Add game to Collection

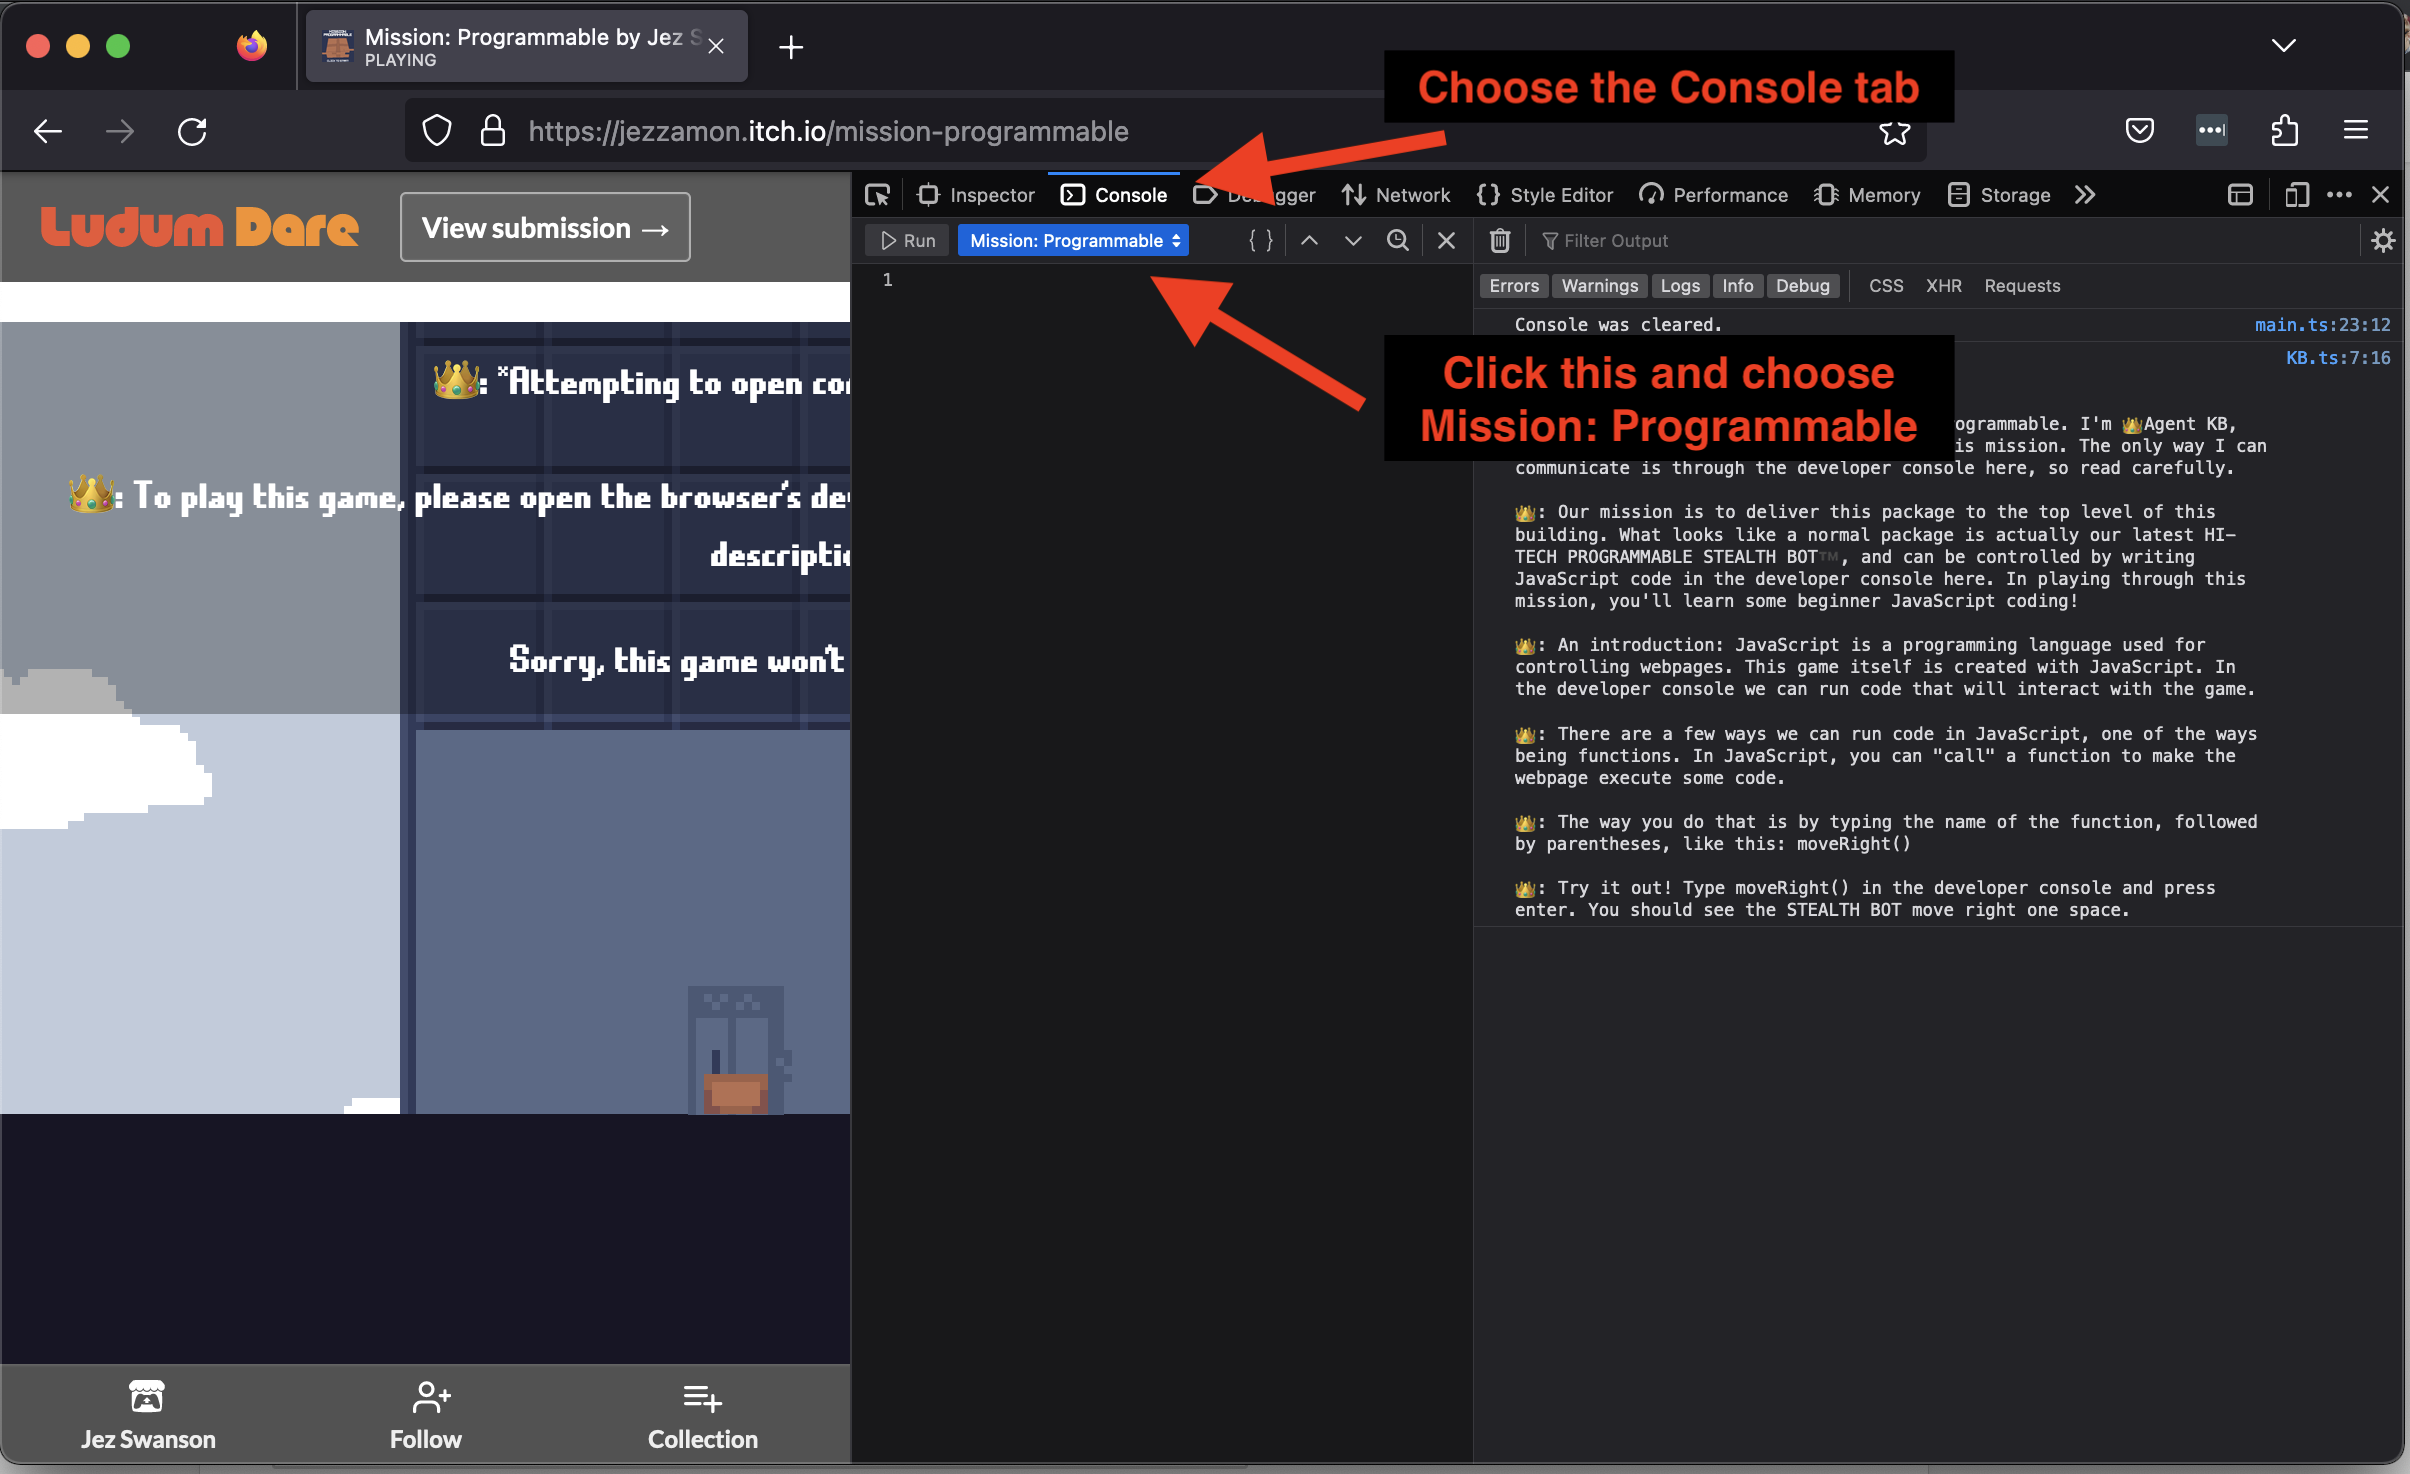coord(703,1416)
